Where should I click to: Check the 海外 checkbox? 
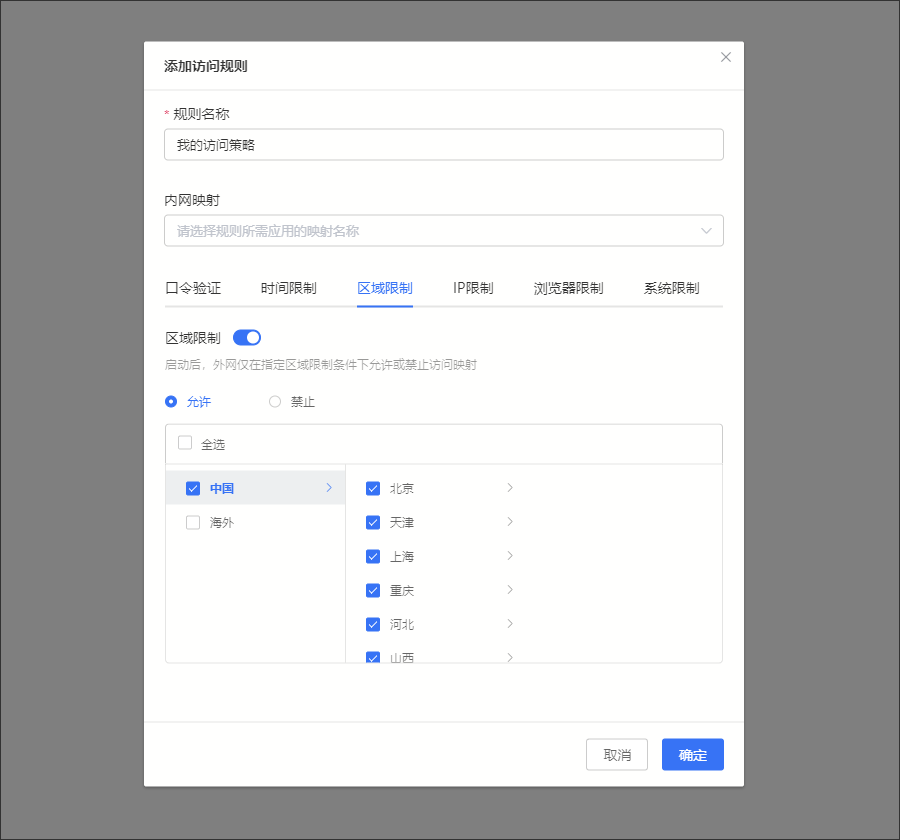[x=193, y=522]
